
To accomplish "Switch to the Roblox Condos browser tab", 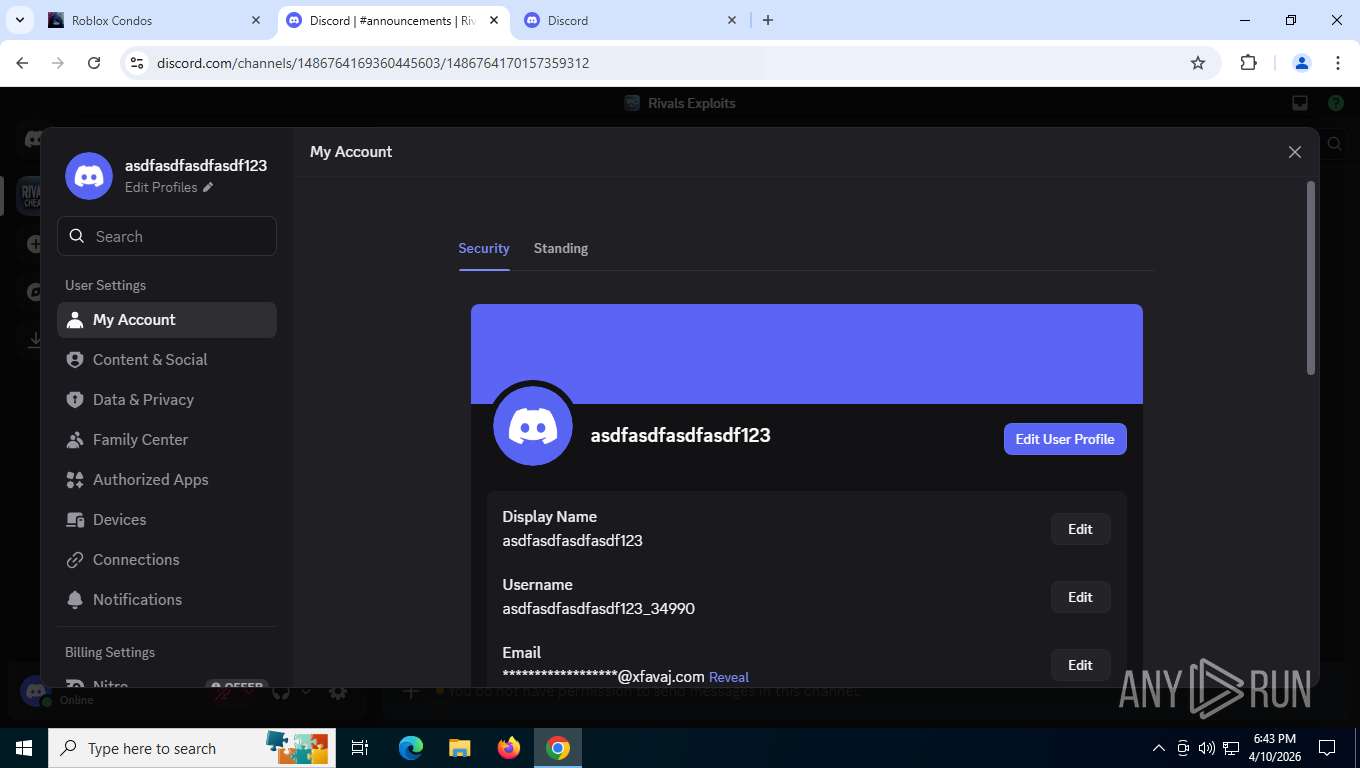I will click(x=155, y=20).
